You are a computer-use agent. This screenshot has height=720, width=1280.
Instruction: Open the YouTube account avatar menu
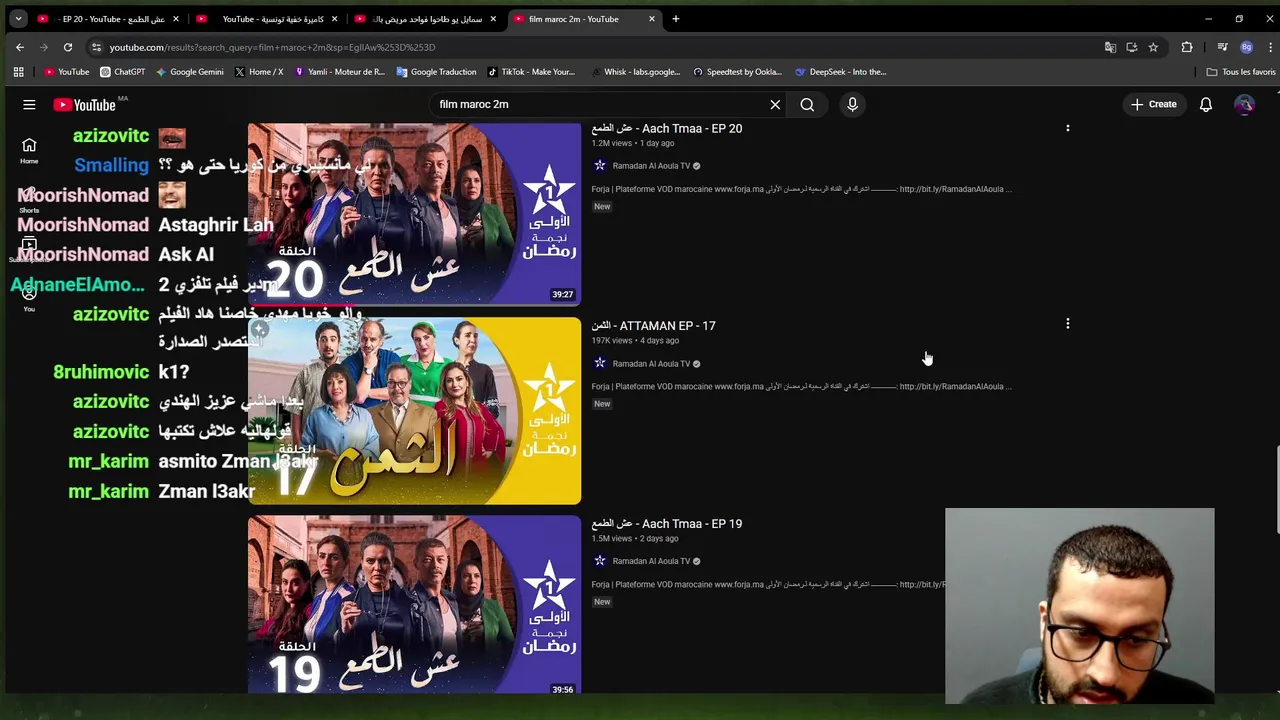pos(1244,104)
